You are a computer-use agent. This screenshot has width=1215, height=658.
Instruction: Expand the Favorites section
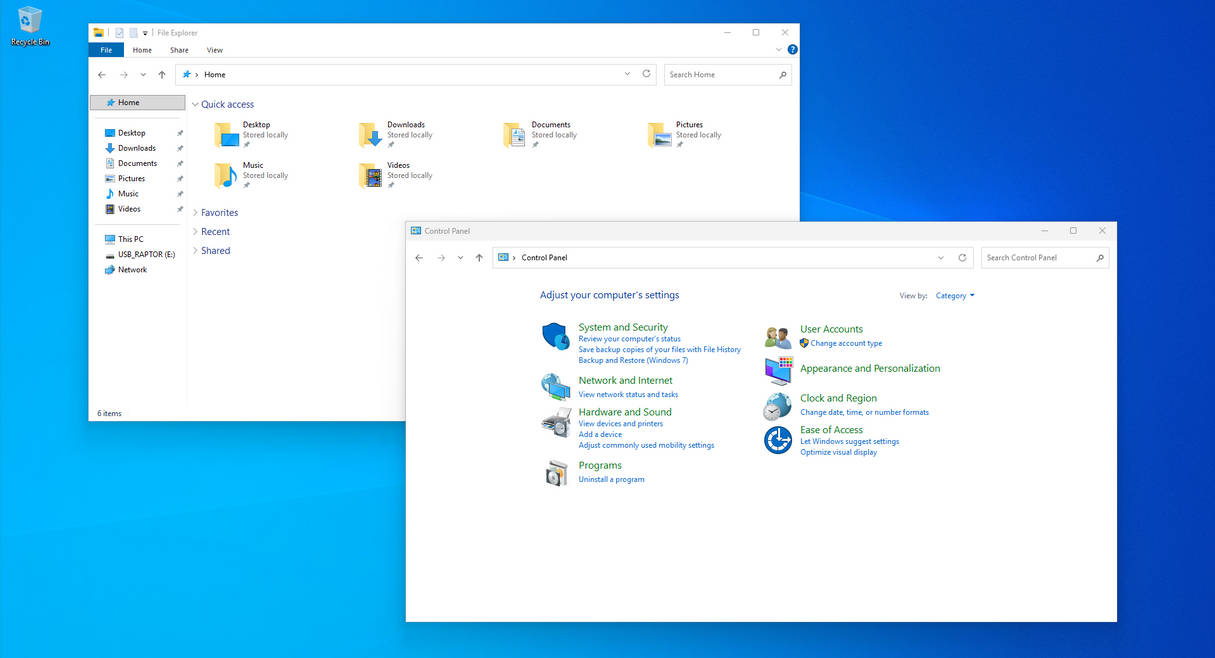point(195,213)
